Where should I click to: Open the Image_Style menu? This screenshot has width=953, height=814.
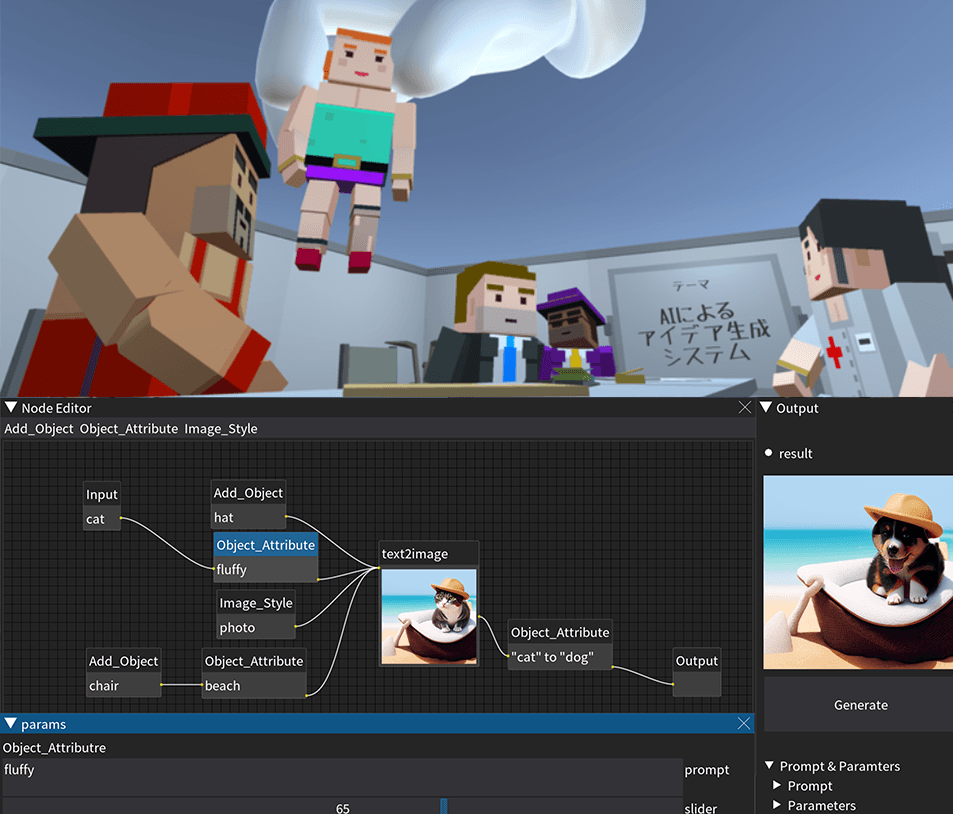(221, 428)
